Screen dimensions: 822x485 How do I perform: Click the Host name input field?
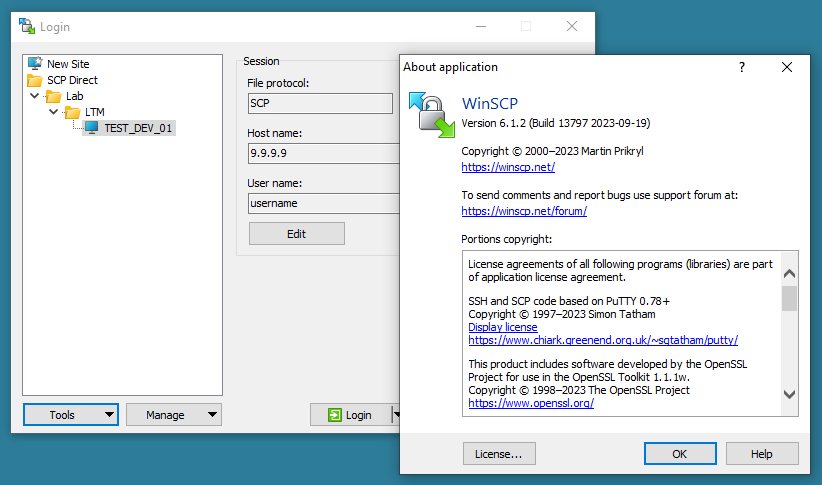320,153
